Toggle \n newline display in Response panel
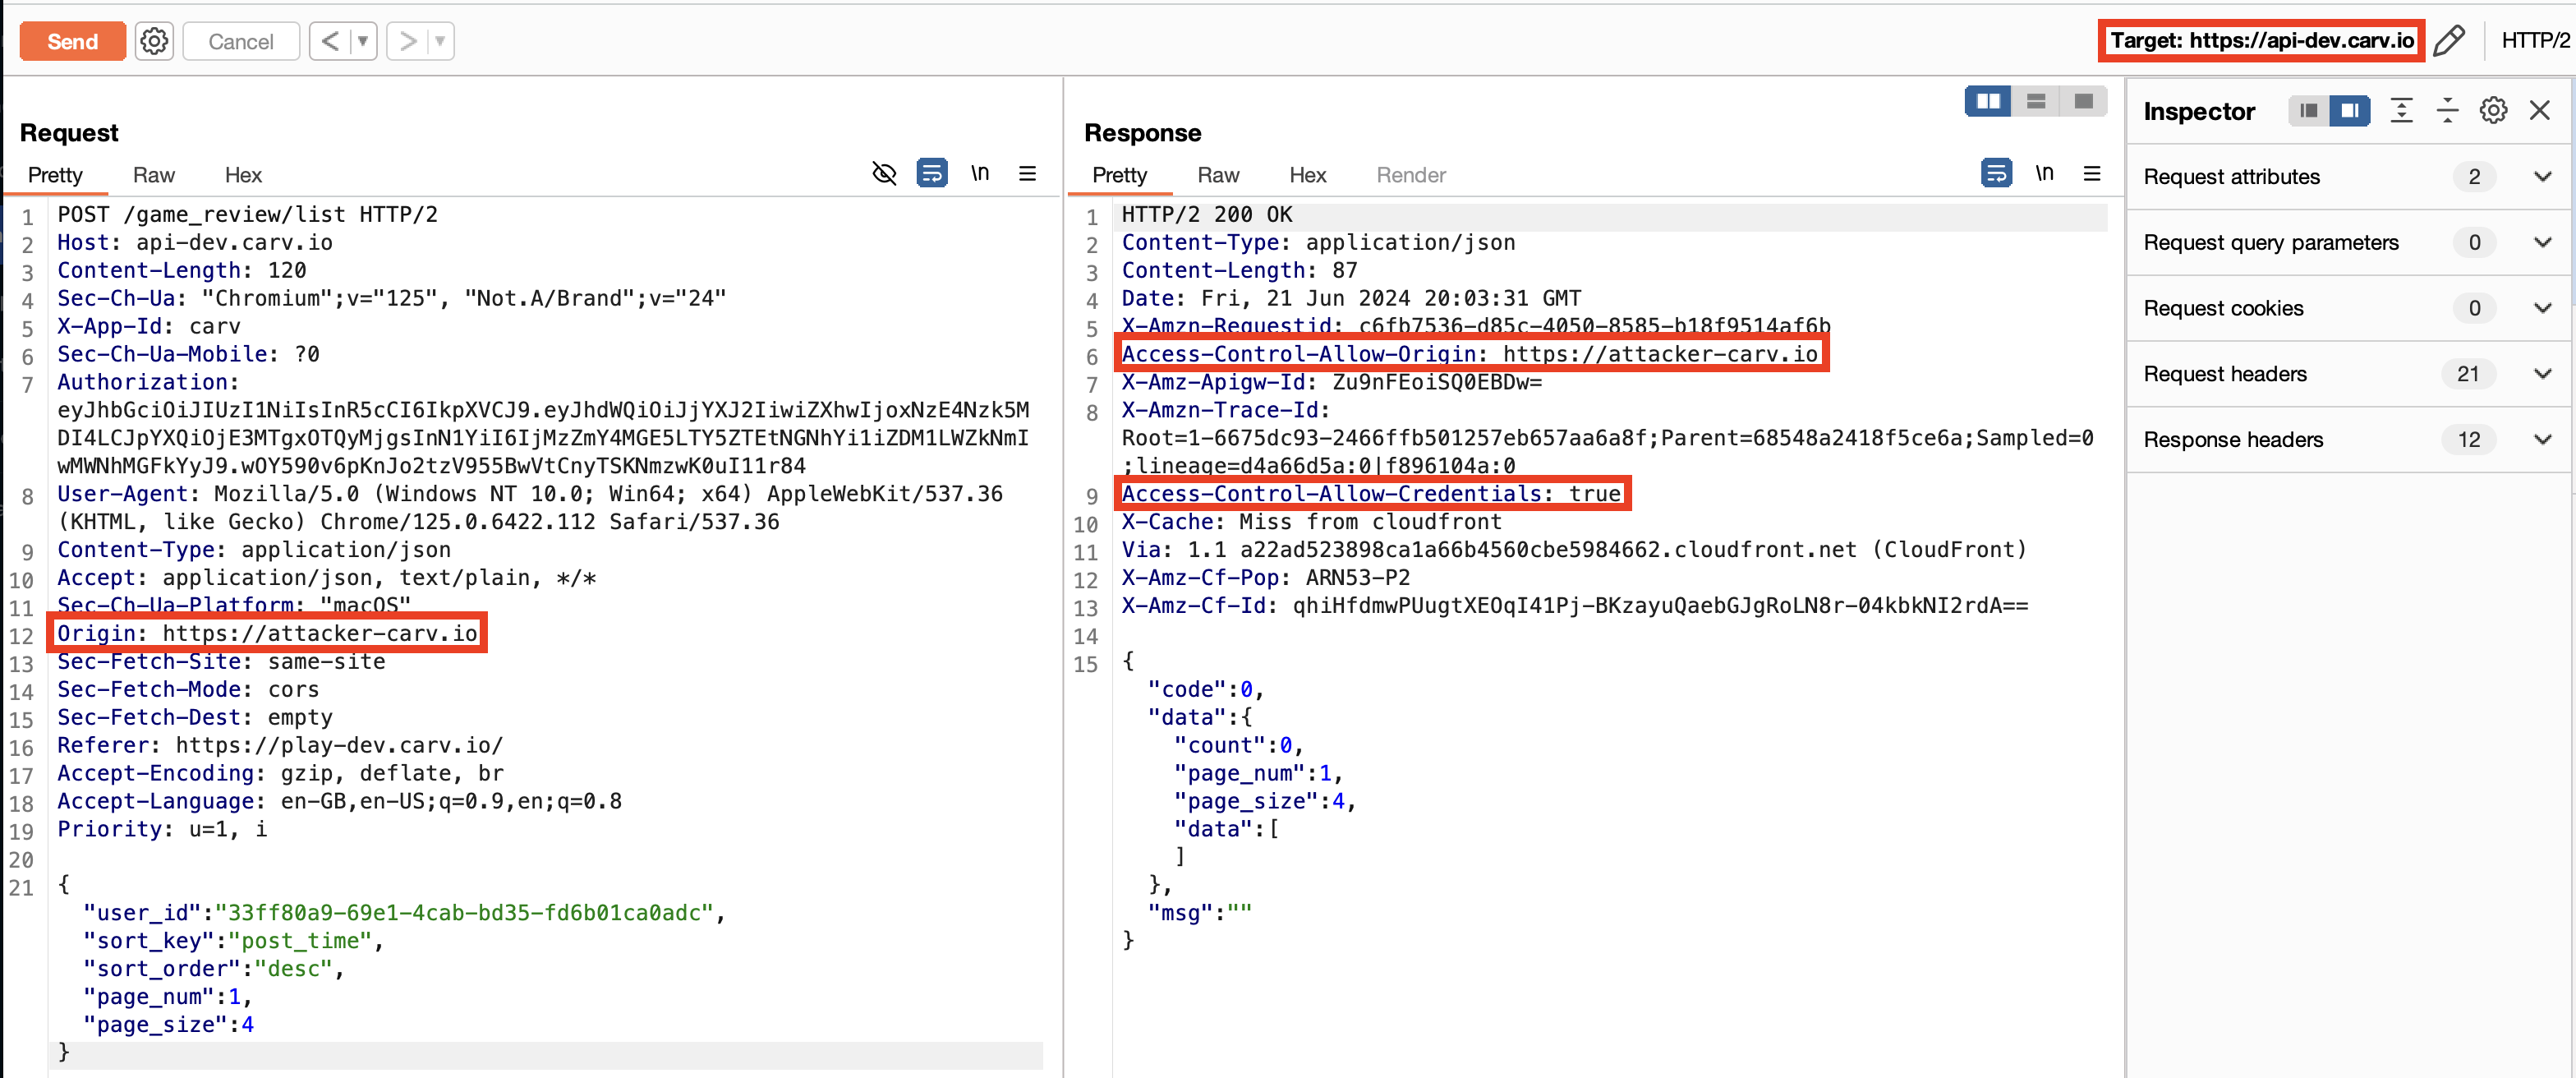The image size is (2576, 1078). click(x=2044, y=174)
